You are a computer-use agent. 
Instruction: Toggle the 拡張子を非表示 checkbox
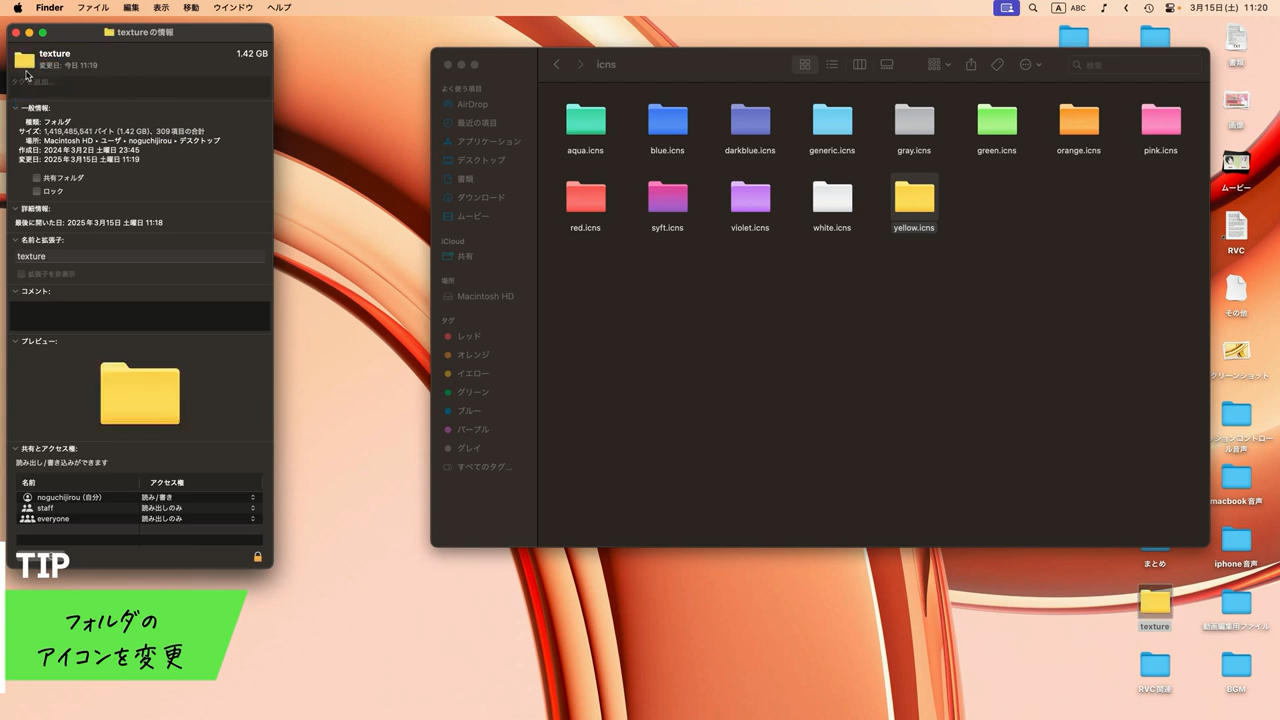coord(21,274)
